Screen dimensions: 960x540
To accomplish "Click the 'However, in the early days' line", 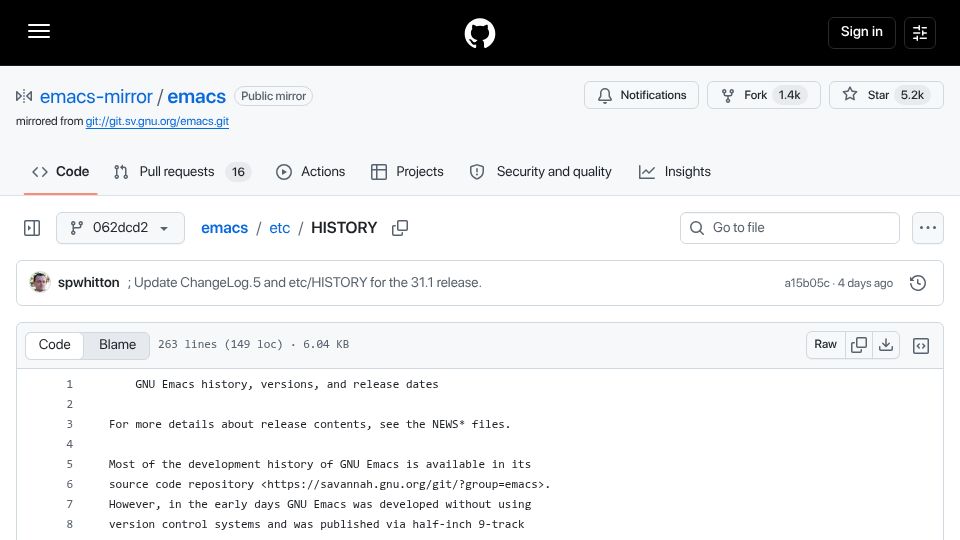I will pyautogui.click(x=320, y=504).
